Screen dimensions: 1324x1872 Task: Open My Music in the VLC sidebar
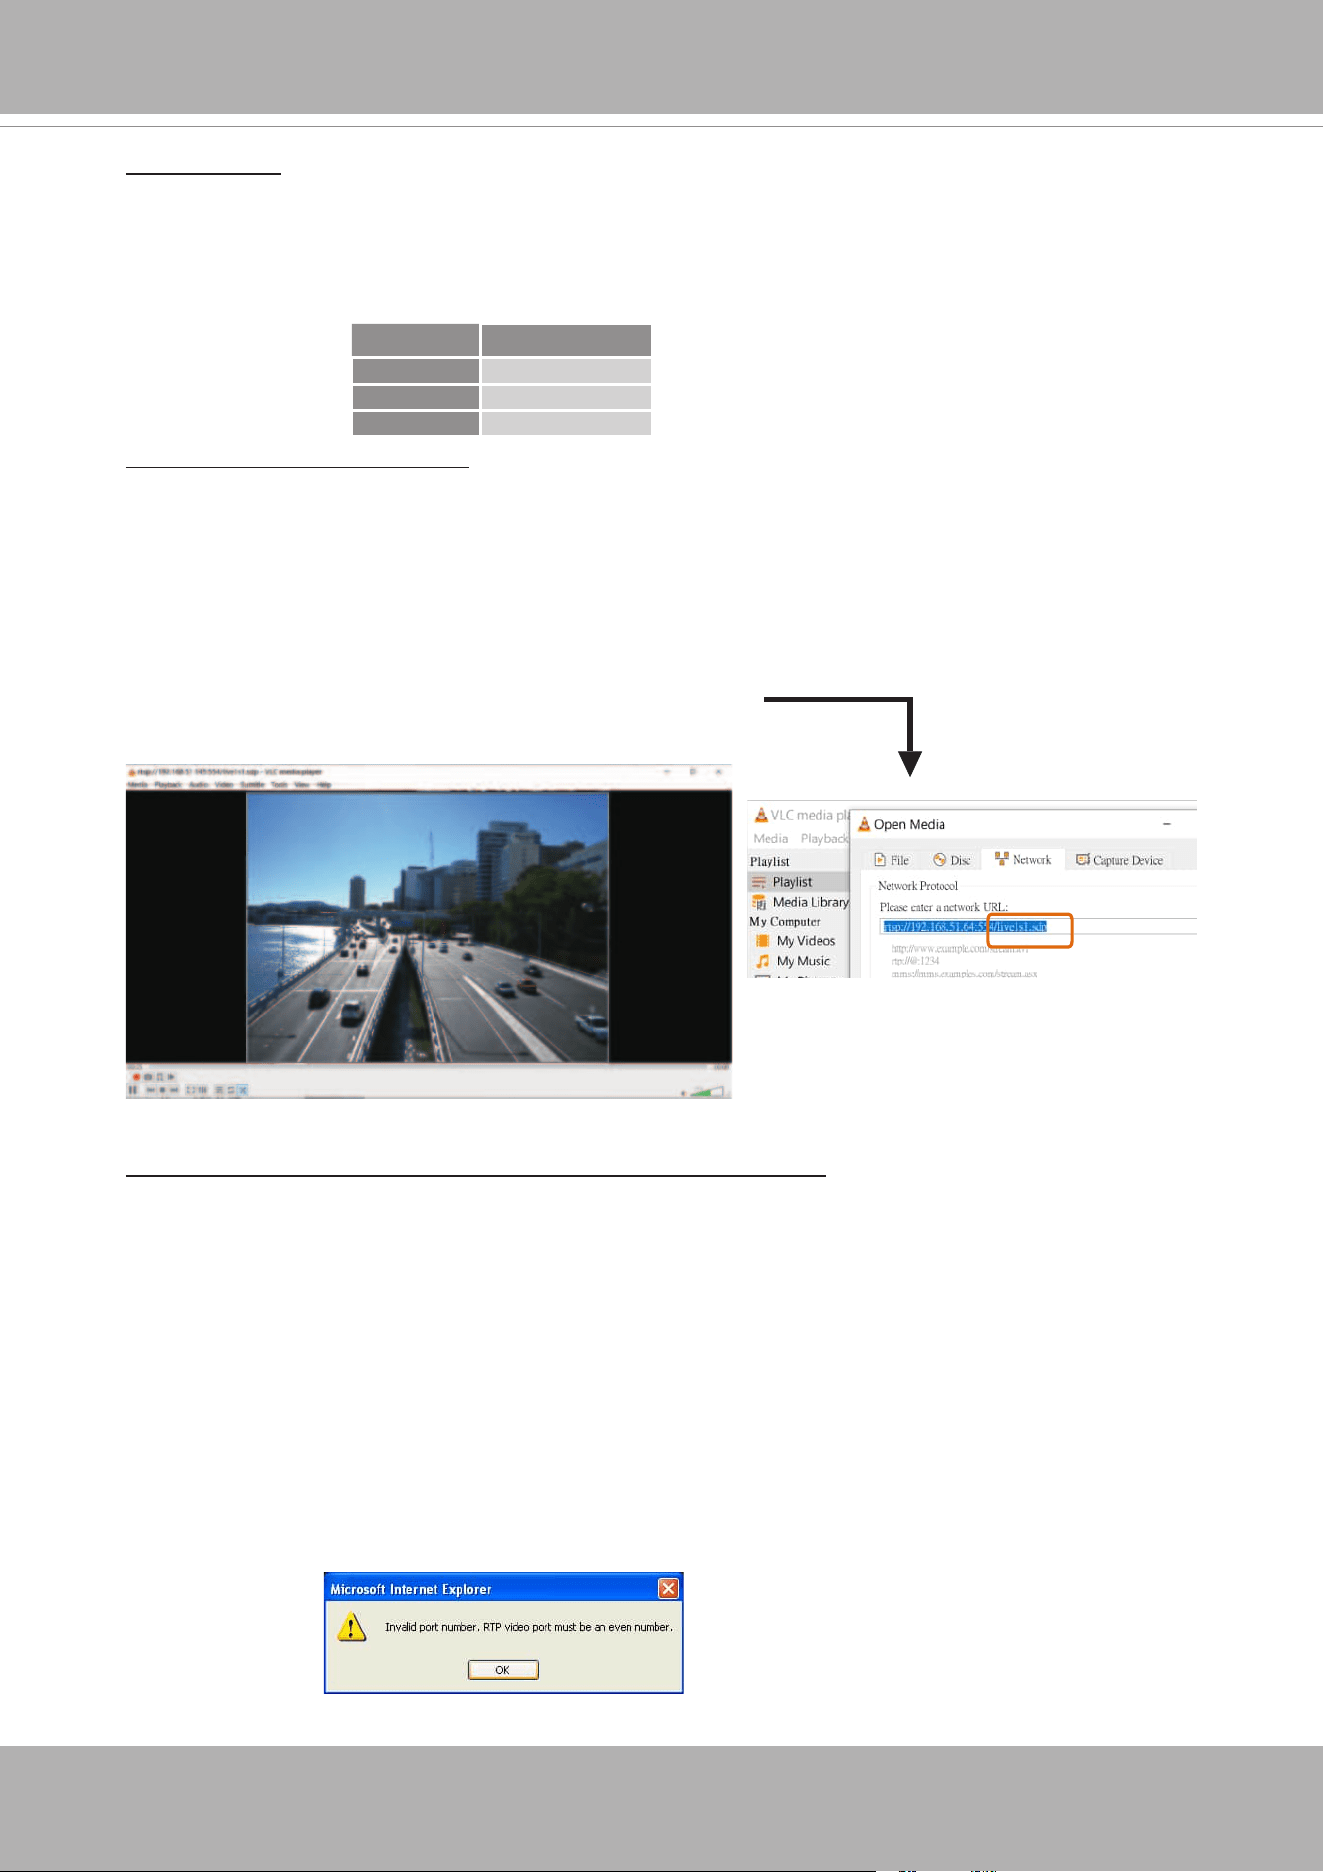pos(794,961)
